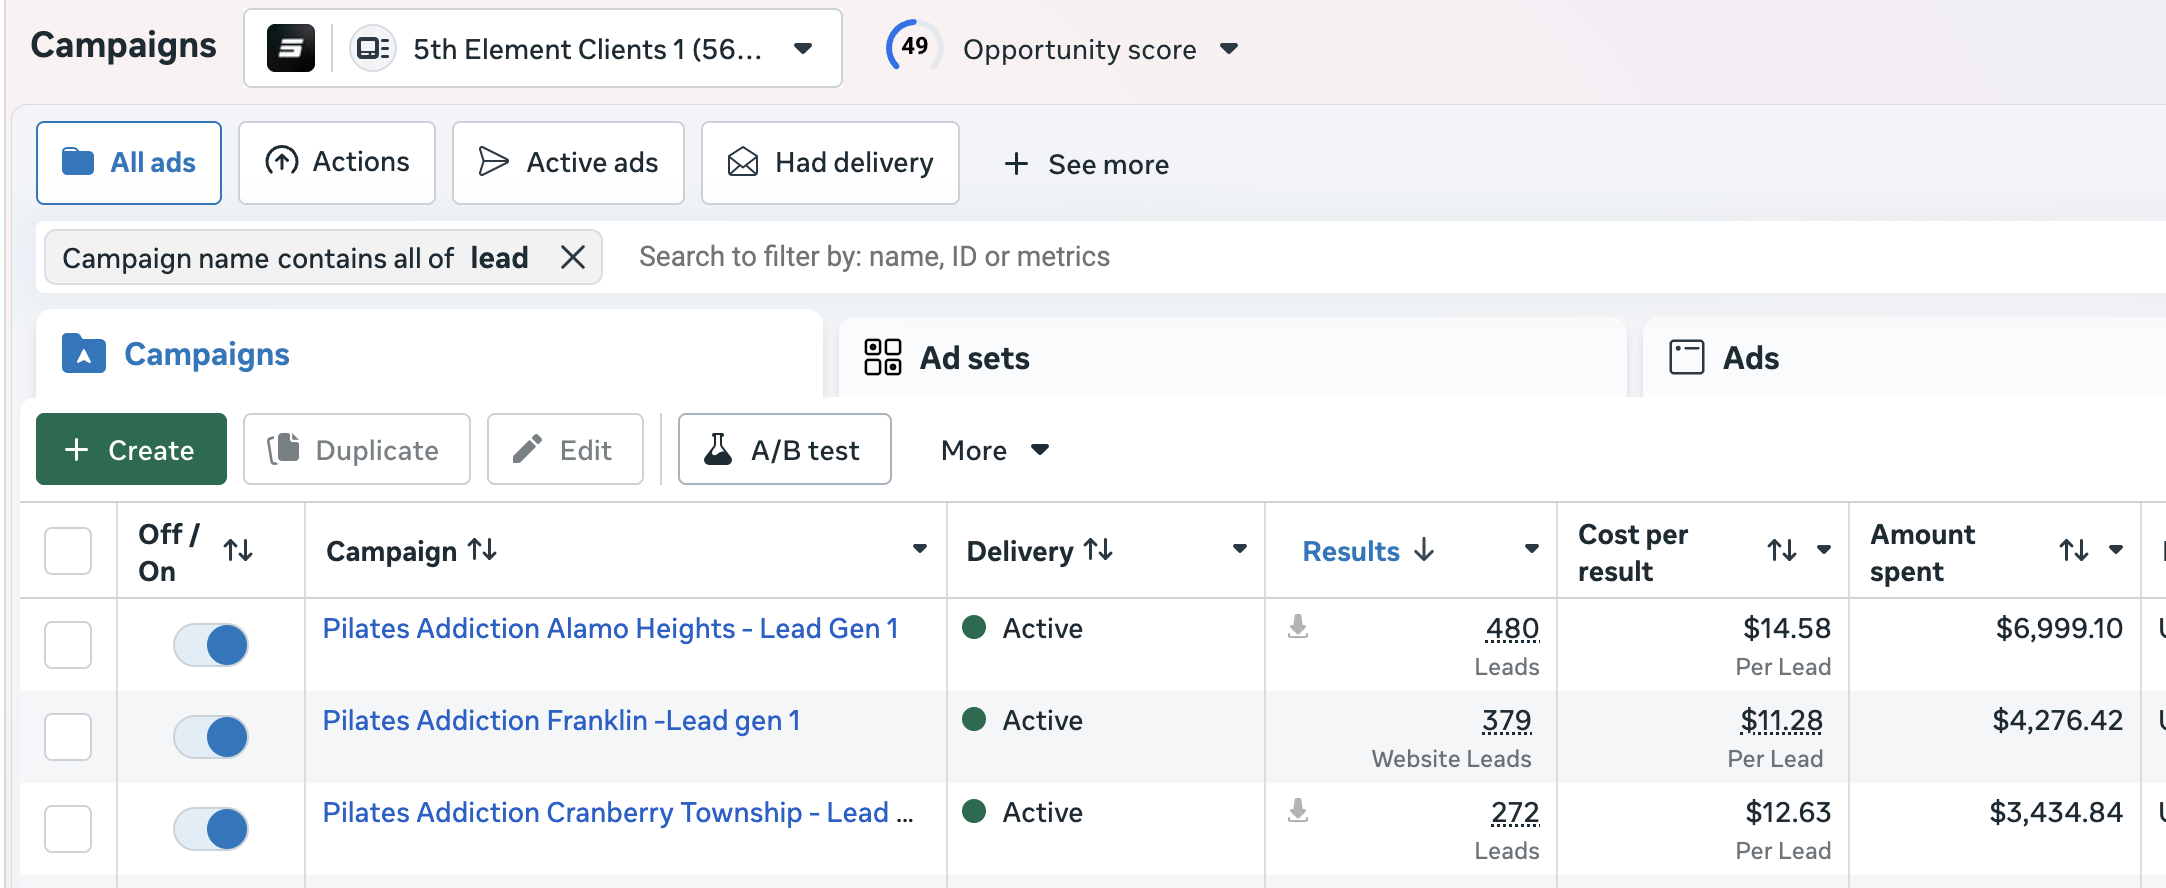2166x888 pixels.
Task: Click the opportunity score 49 circle
Action: 914,47
